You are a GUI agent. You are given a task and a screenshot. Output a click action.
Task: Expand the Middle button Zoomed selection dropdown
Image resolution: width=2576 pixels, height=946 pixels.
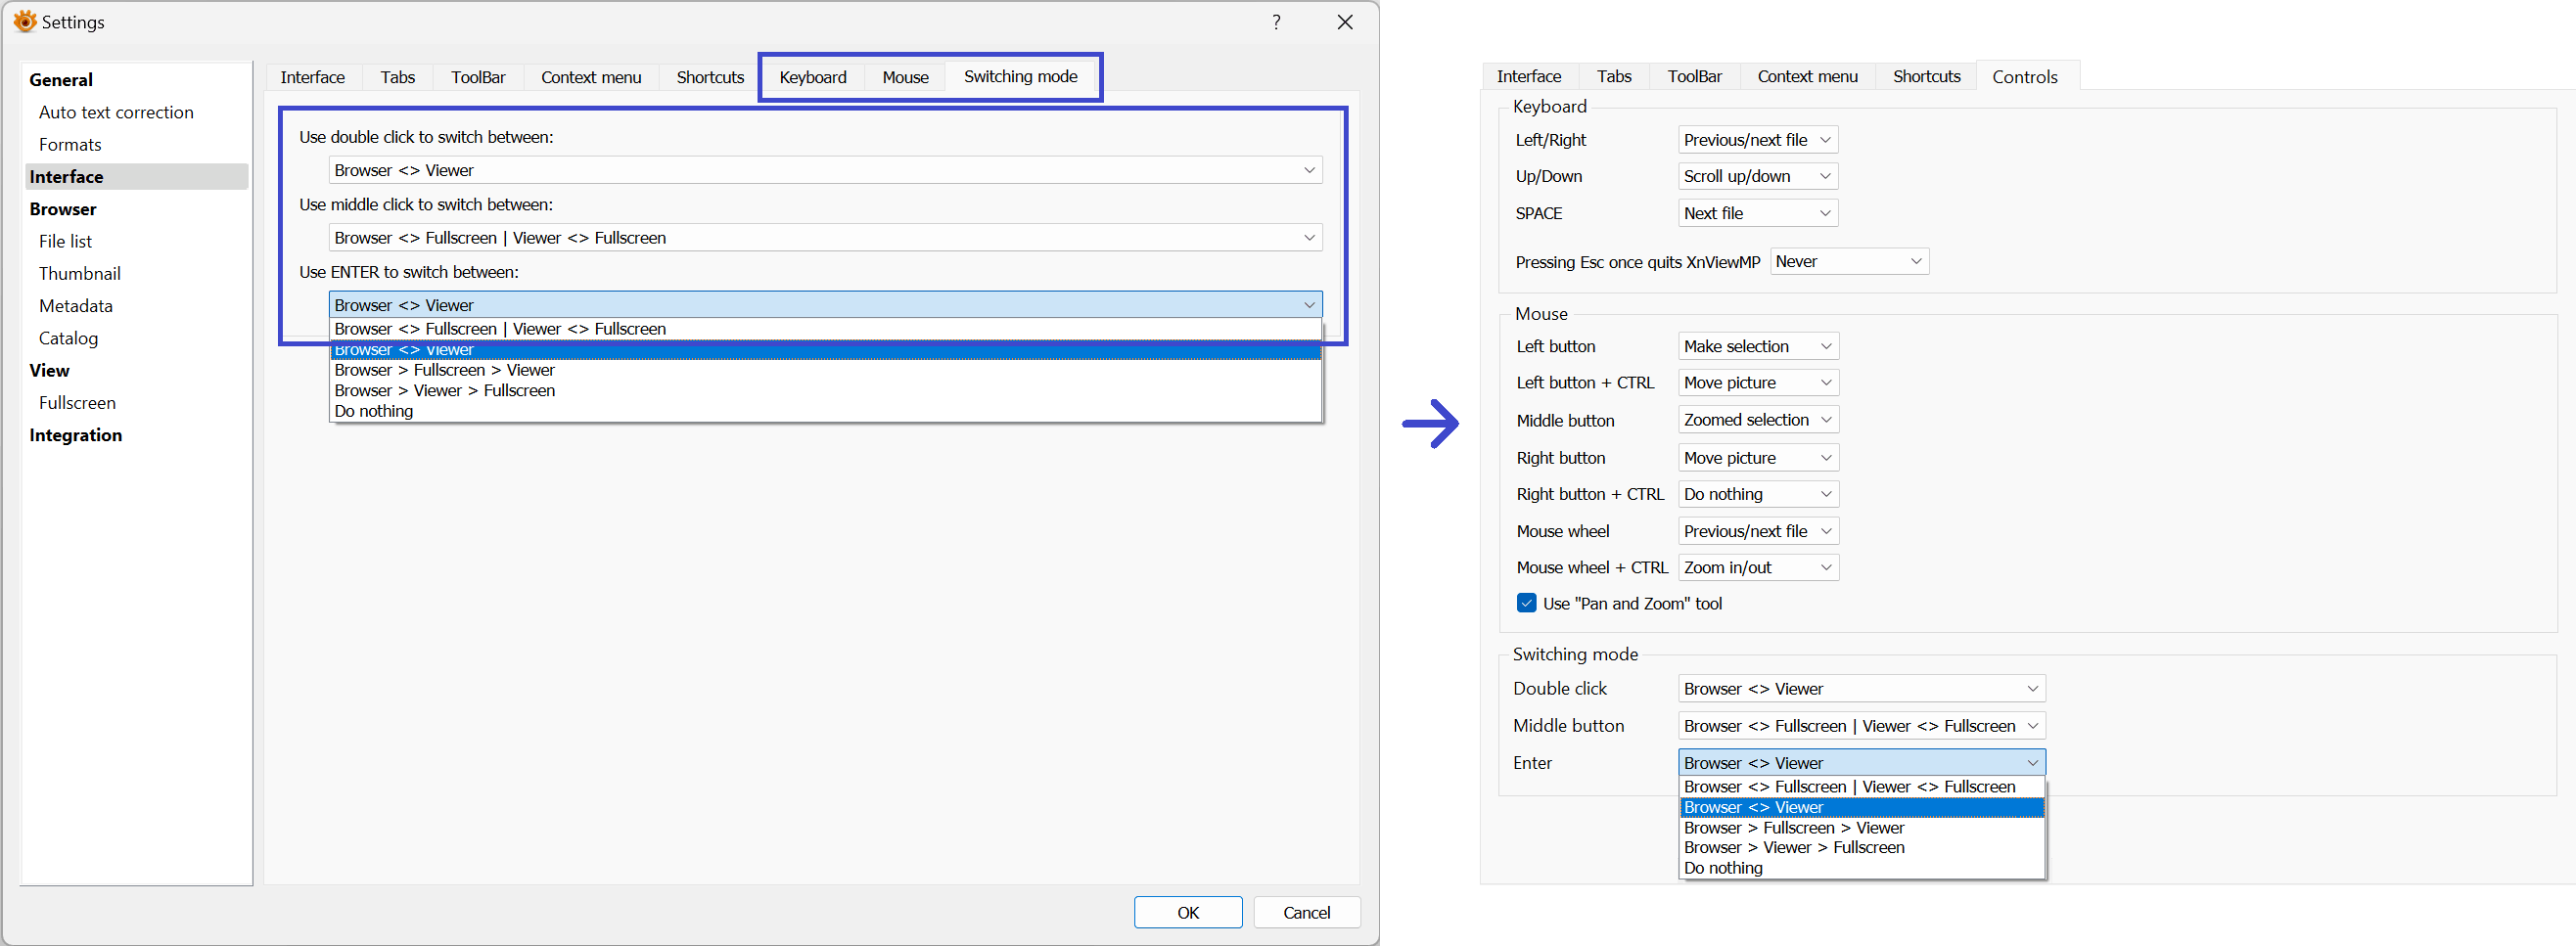(x=1757, y=420)
